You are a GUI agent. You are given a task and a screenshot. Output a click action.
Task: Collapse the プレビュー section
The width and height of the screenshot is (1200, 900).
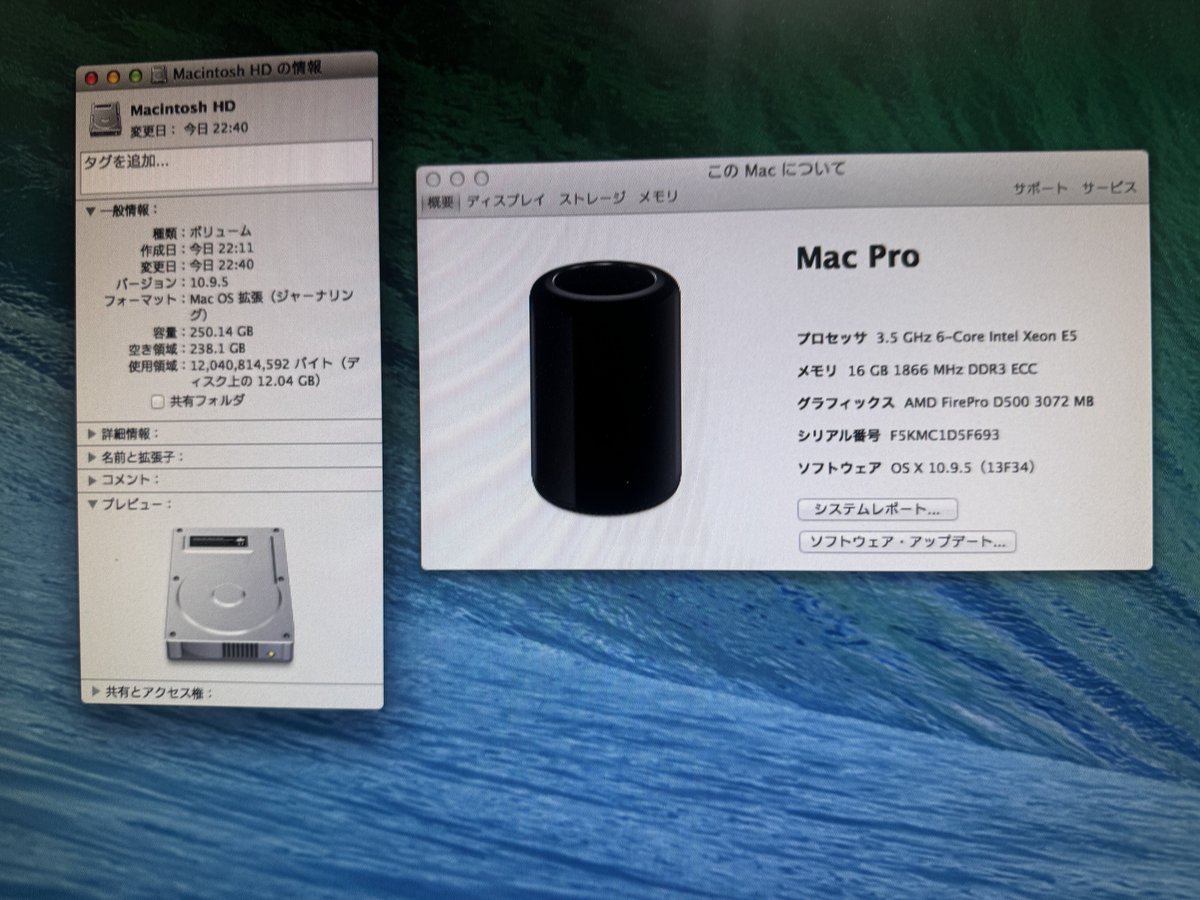point(90,502)
